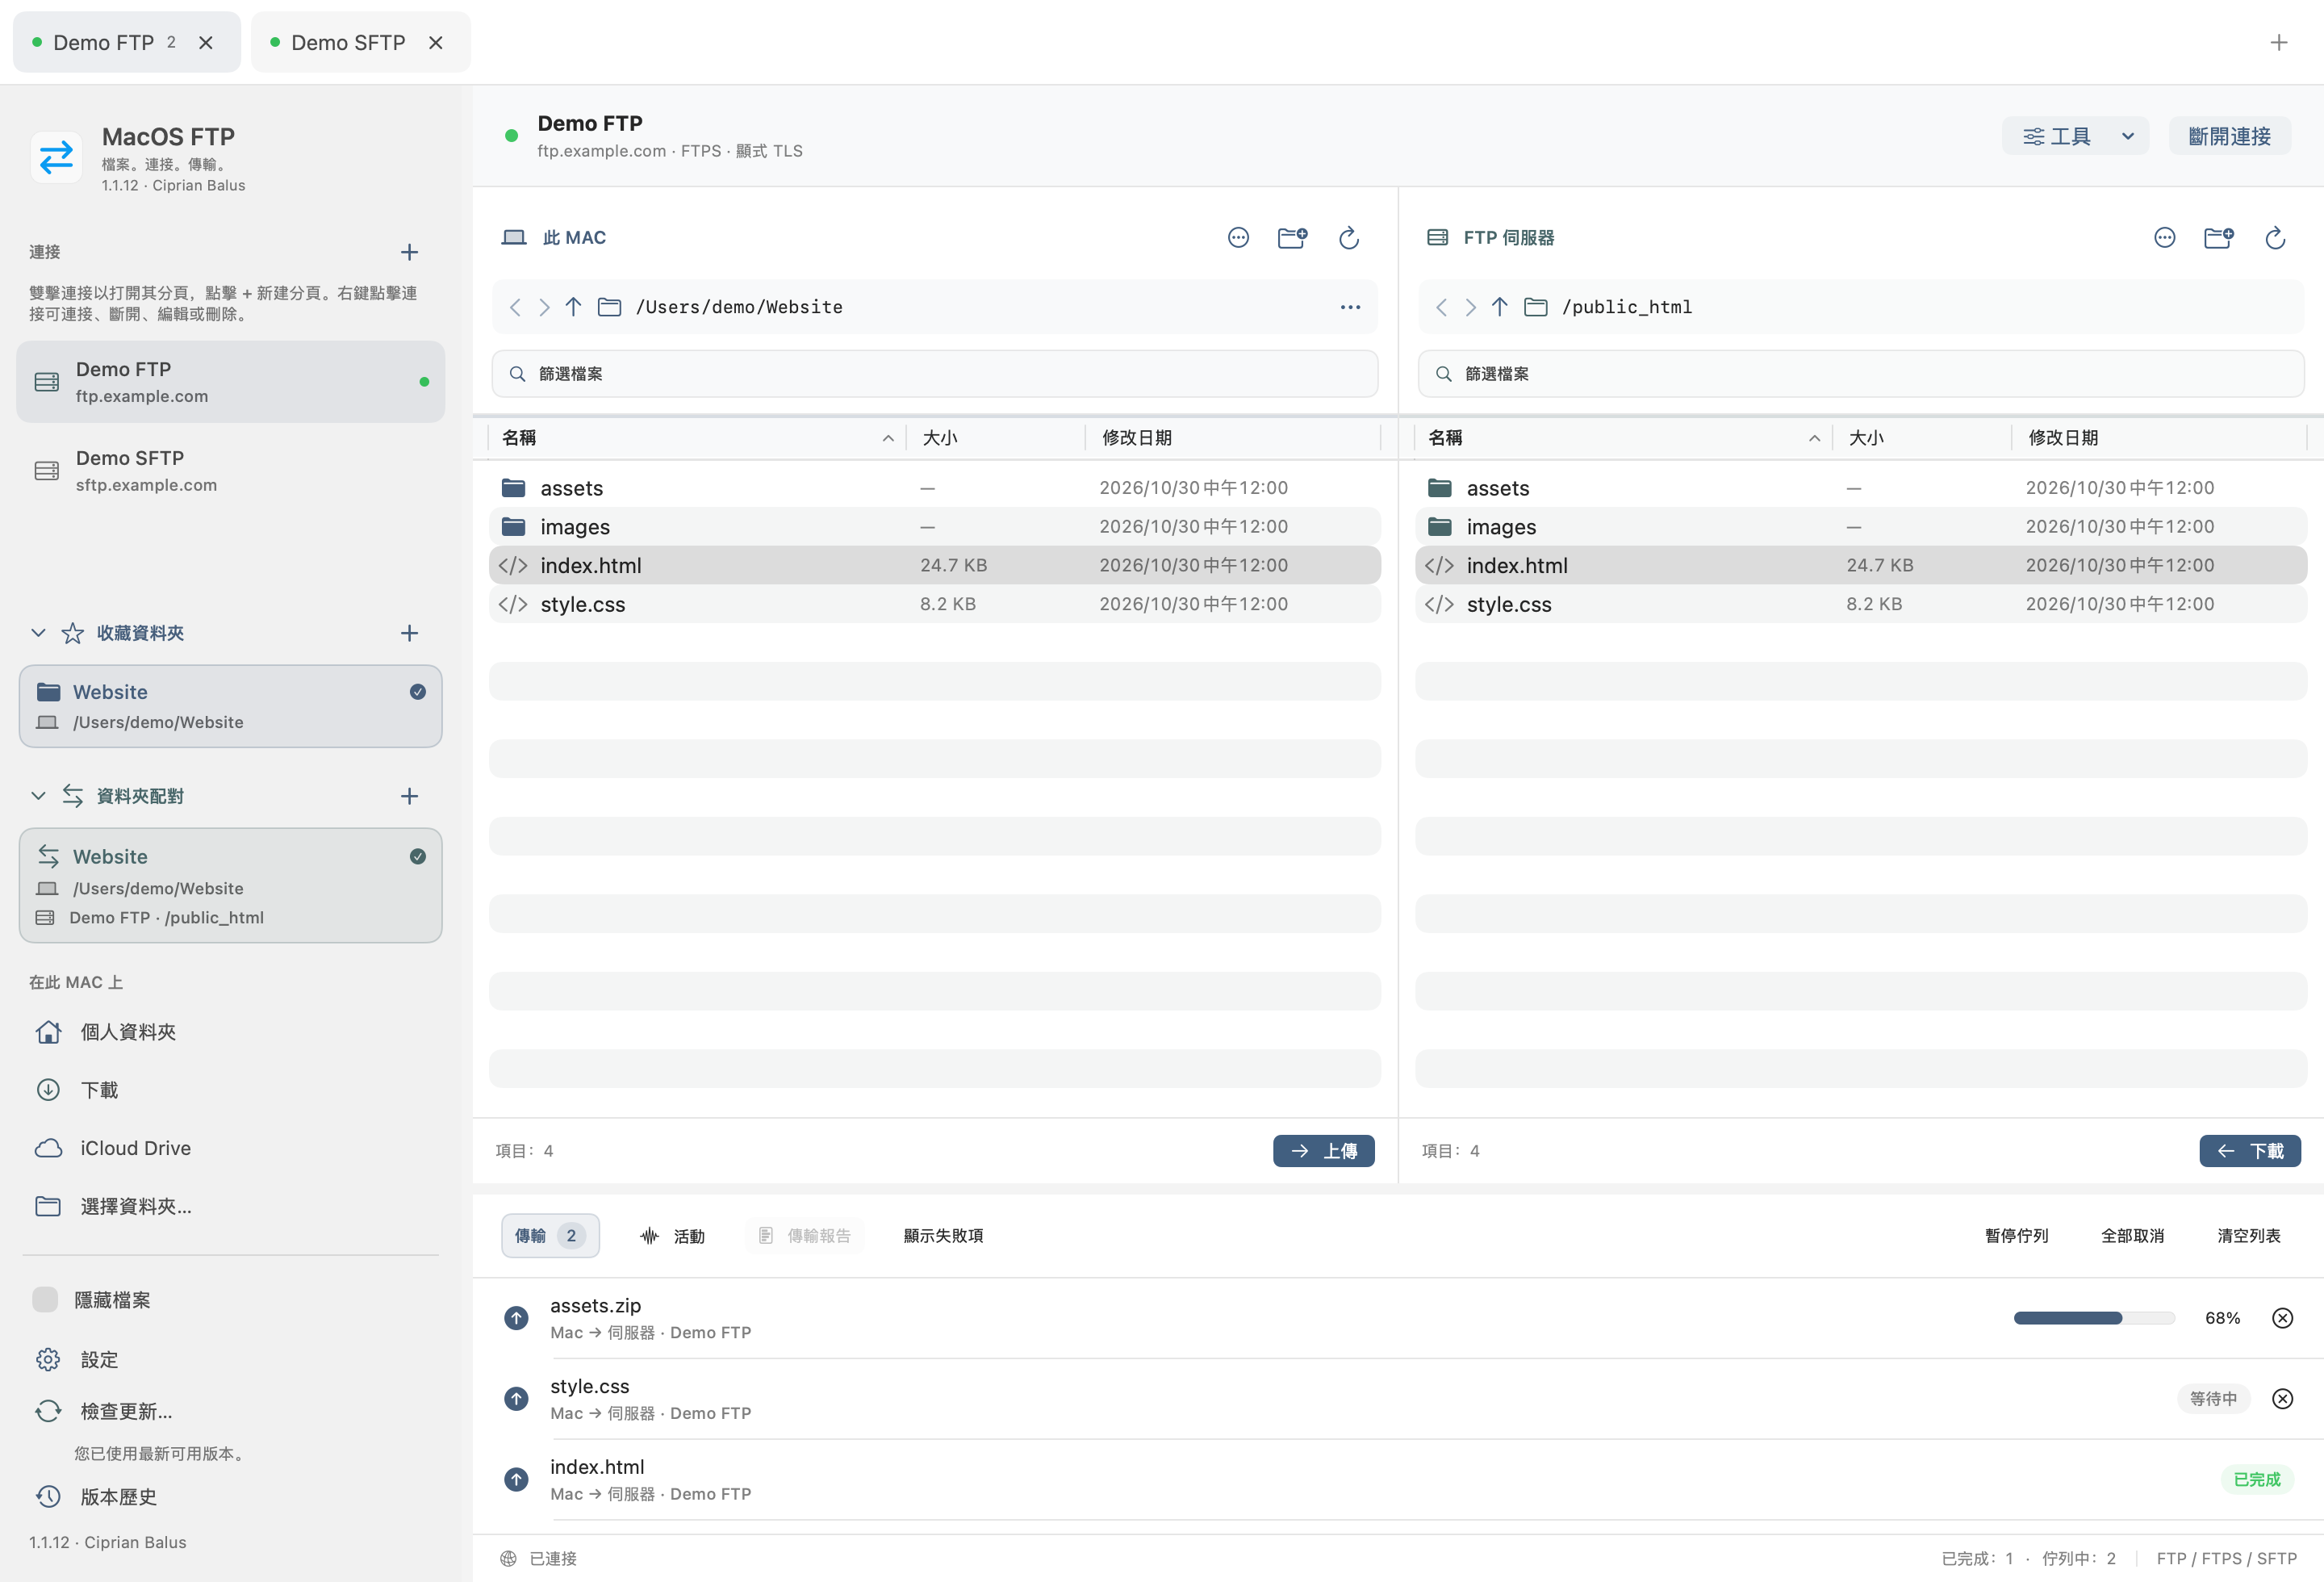Refresh the local Mac file pane
Viewport: 2324px width, 1582px height.
1348,238
